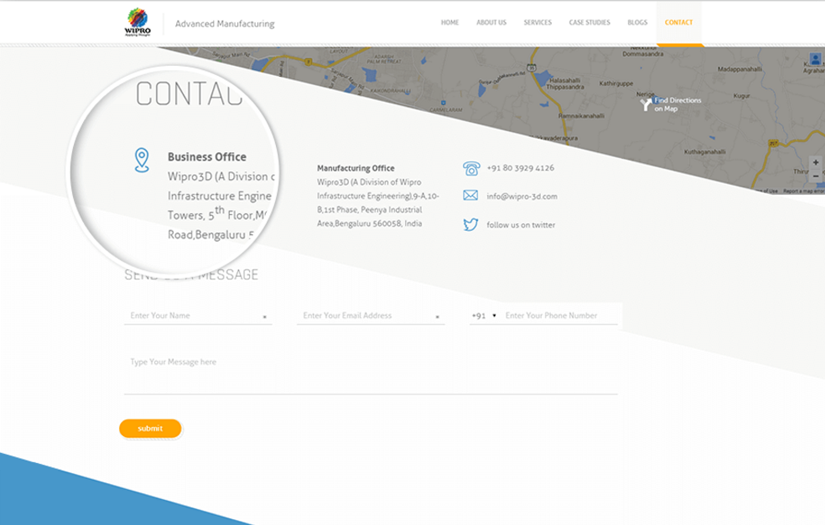
Task: Click the Wipro logo in header
Action: point(137,22)
